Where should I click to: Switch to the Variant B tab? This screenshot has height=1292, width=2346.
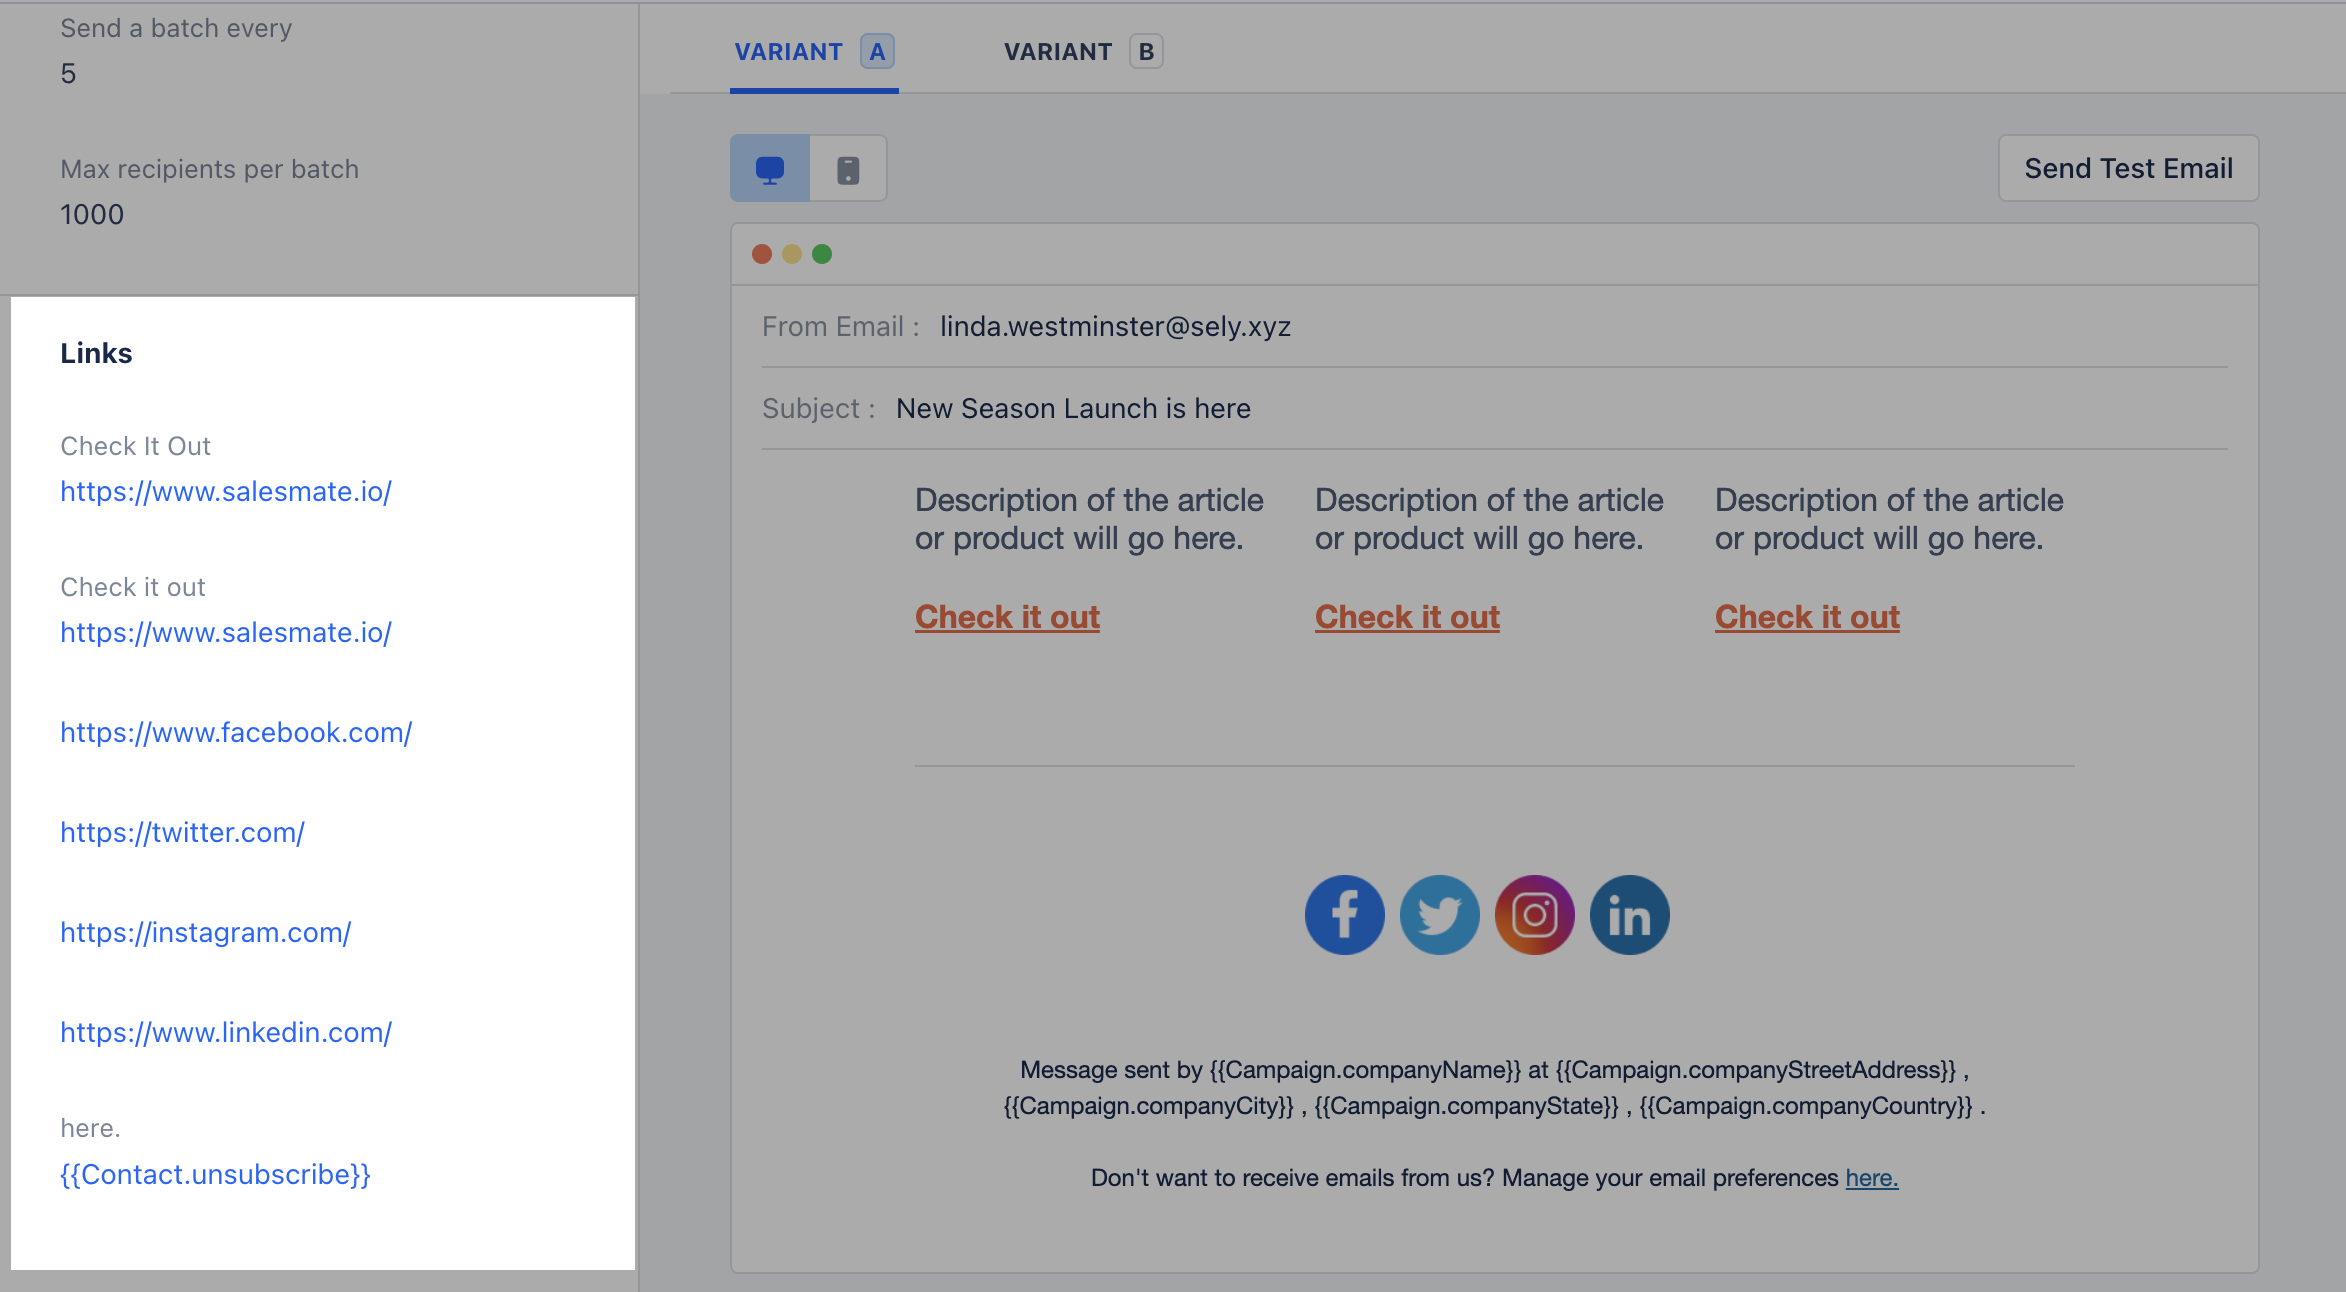point(1081,51)
